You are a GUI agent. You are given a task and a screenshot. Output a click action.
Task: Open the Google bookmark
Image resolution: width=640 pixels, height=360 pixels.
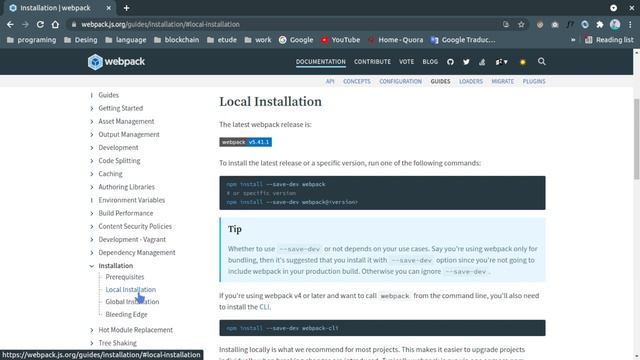(x=296, y=40)
